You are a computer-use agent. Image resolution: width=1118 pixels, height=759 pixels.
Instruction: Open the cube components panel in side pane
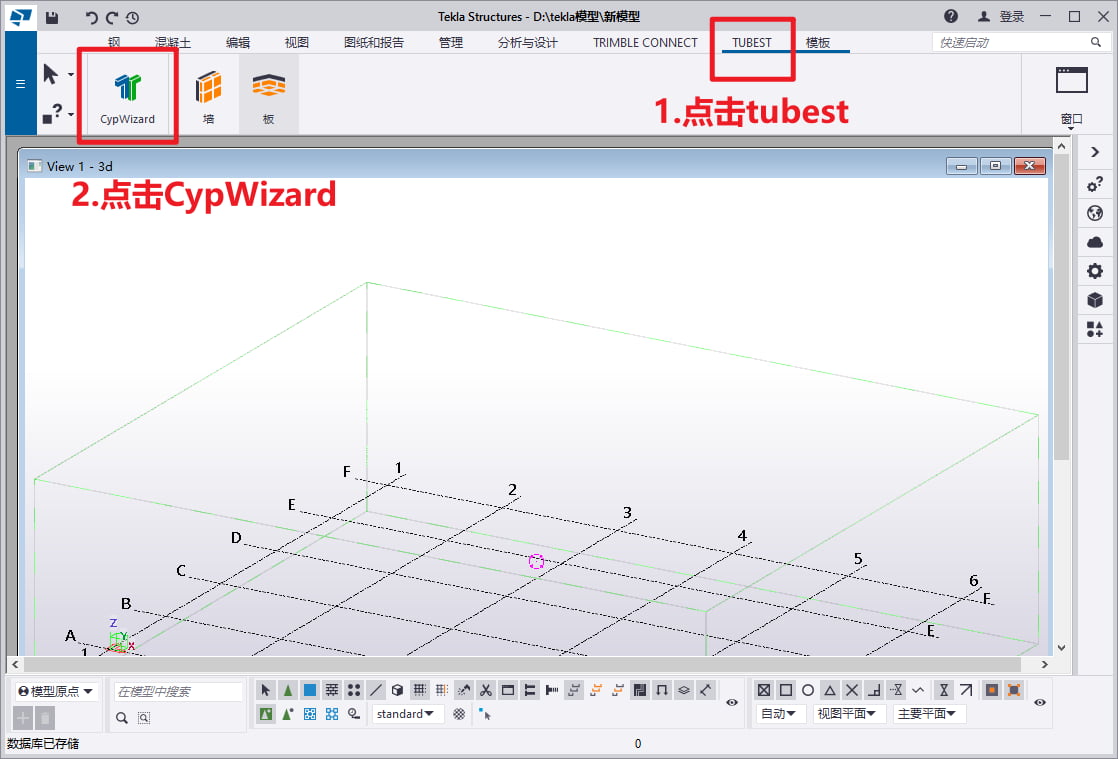1095,300
